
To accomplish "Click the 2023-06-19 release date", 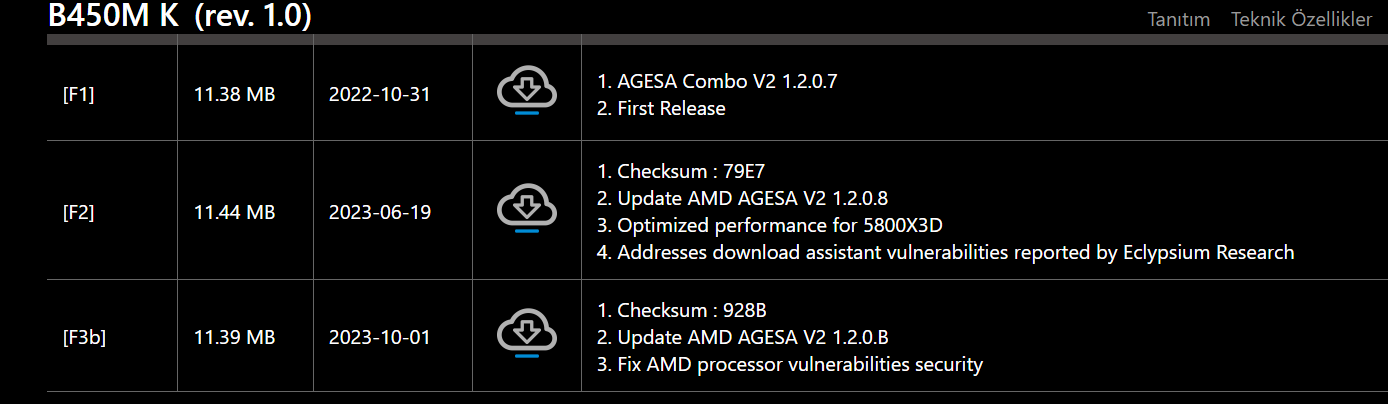I will pos(379,212).
